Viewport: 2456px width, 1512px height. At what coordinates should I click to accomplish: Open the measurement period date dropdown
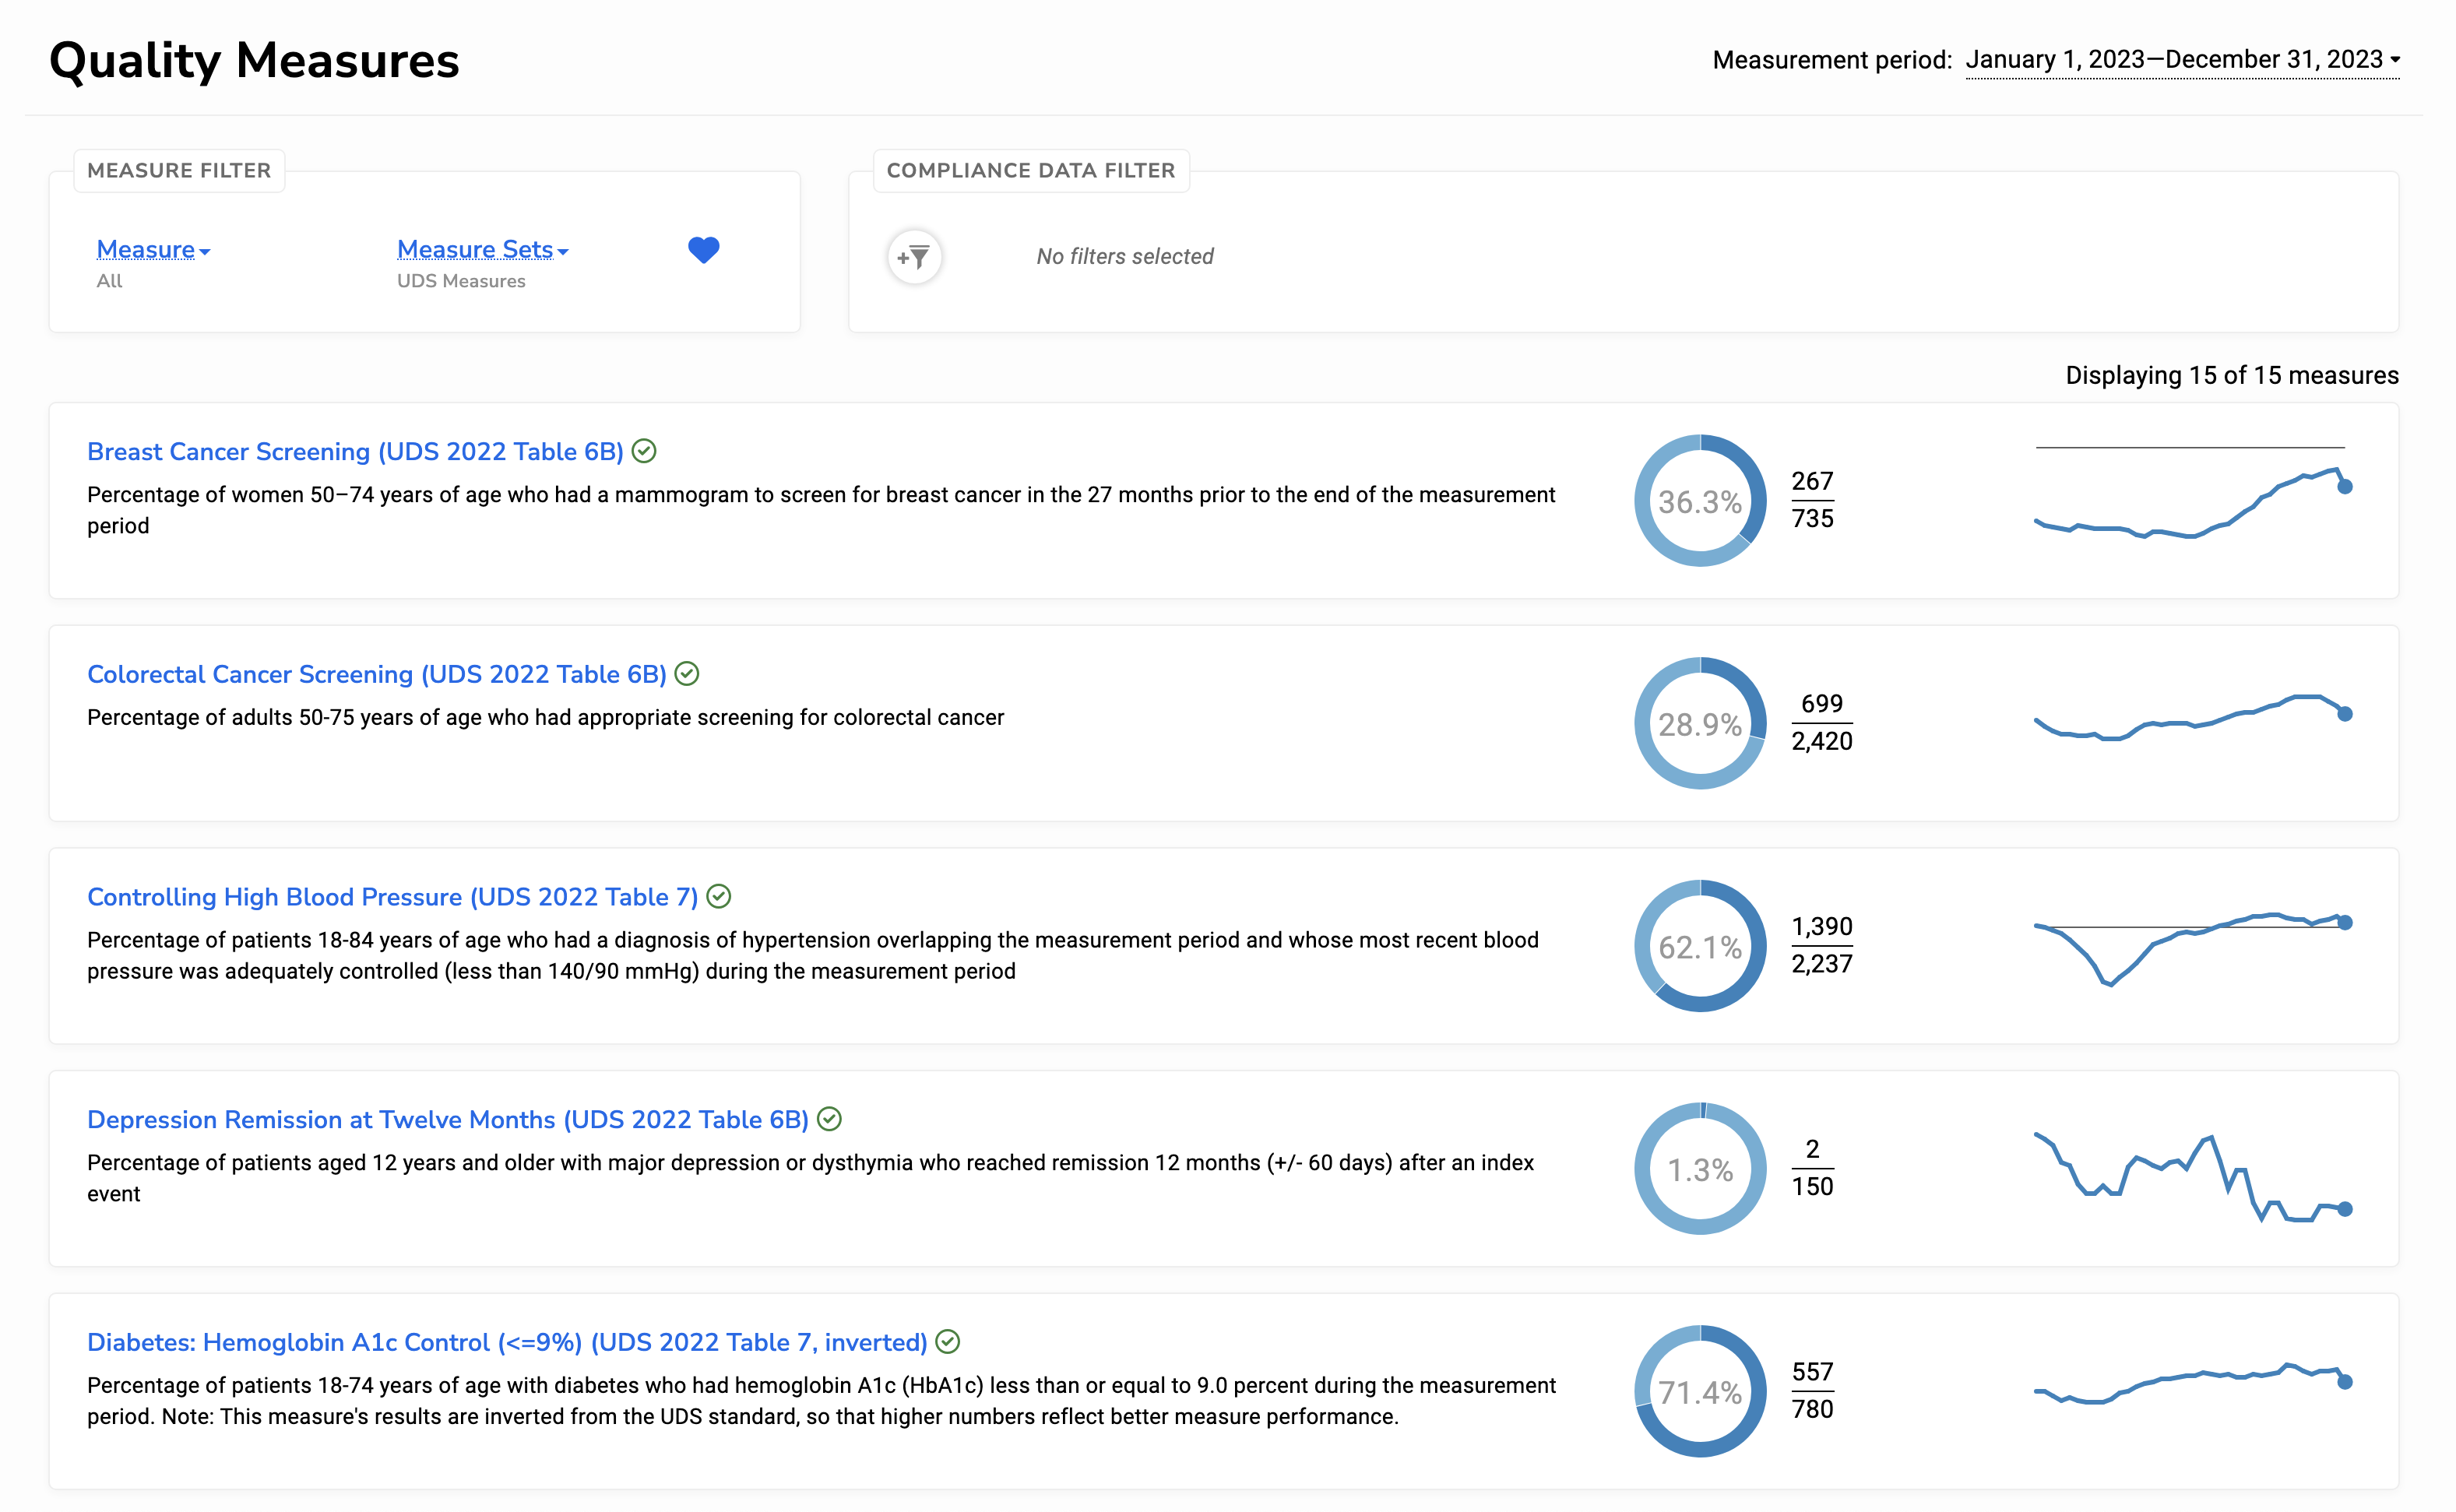[x=2182, y=60]
